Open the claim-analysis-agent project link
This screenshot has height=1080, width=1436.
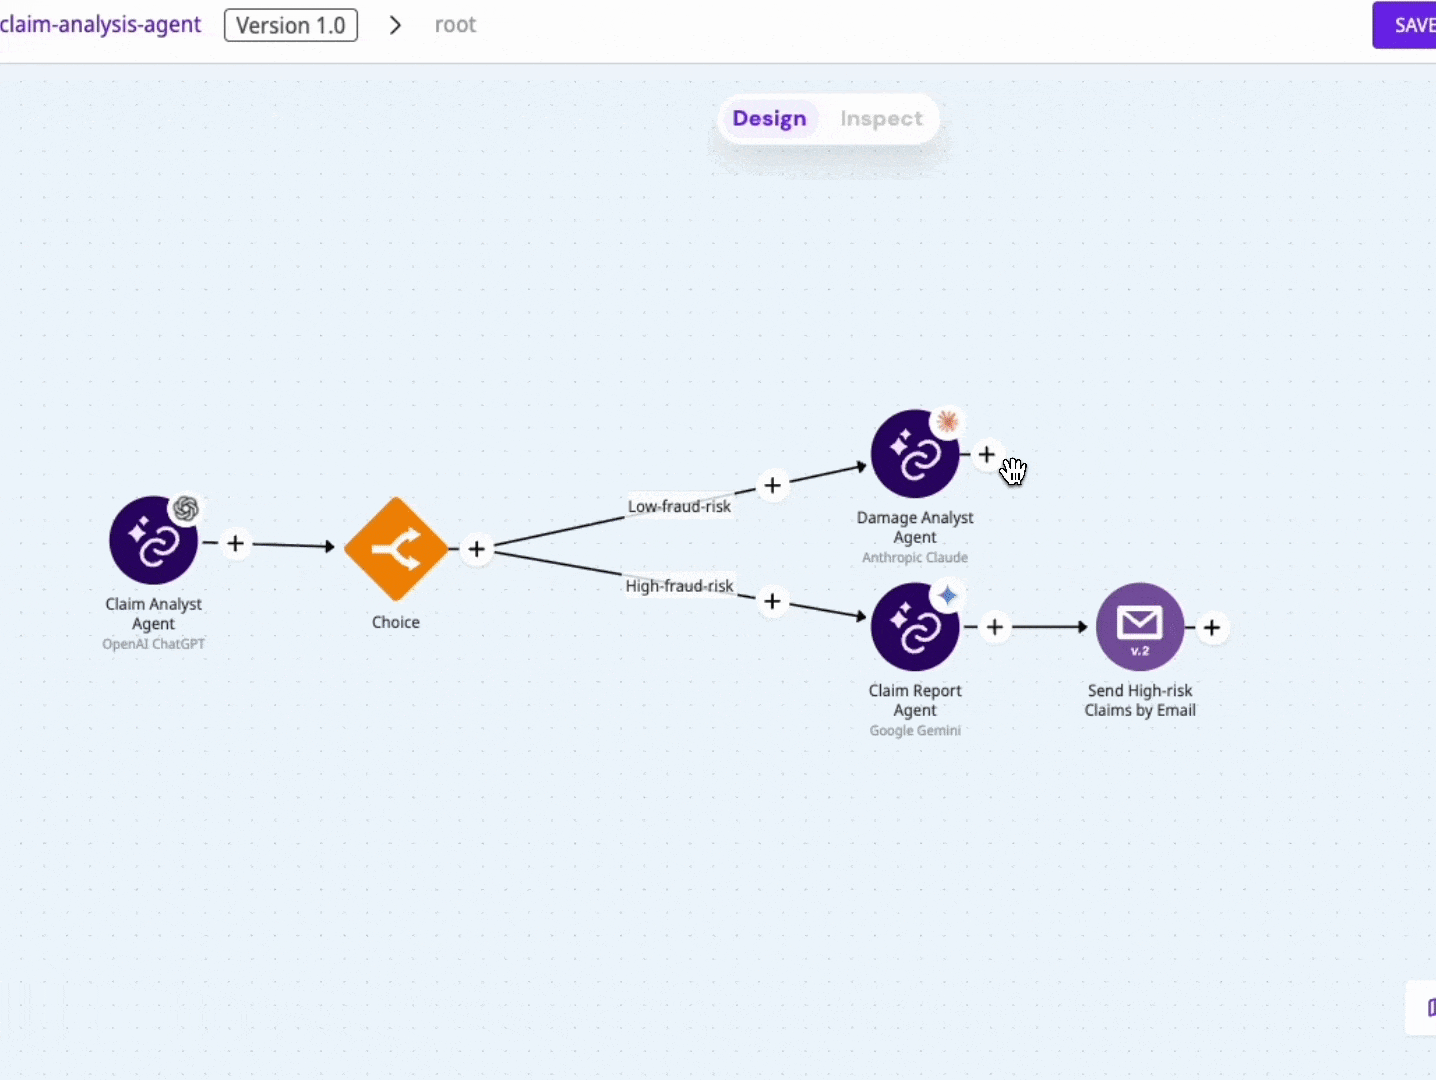pyautogui.click(x=100, y=25)
